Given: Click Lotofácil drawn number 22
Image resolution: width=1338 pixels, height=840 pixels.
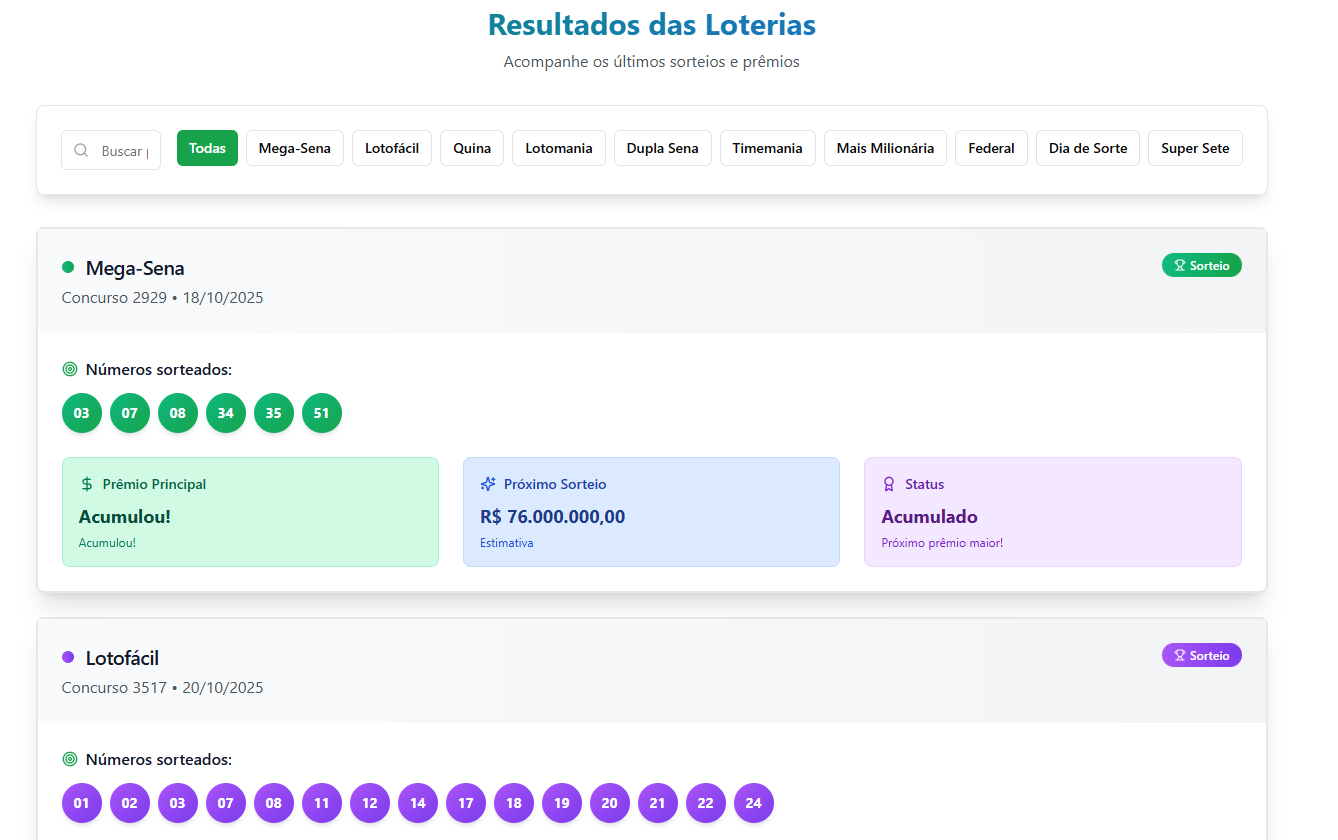Looking at the screenshot, I should [x=706, y=803].
